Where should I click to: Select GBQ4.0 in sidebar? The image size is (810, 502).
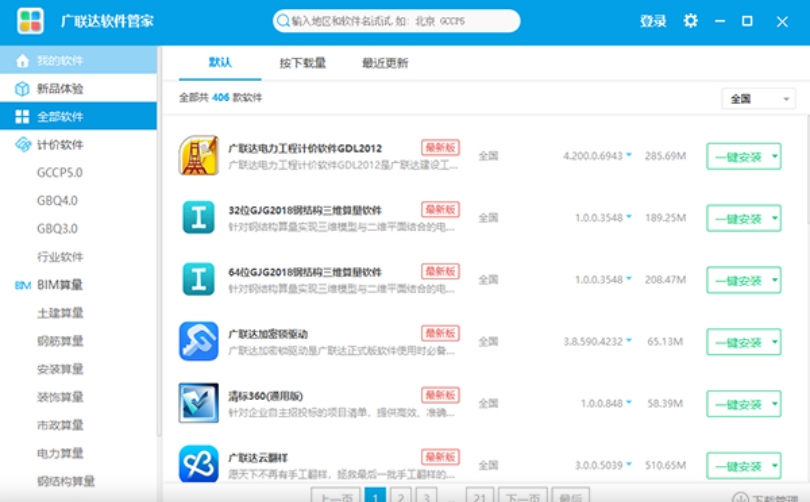(x=57, y=200)
